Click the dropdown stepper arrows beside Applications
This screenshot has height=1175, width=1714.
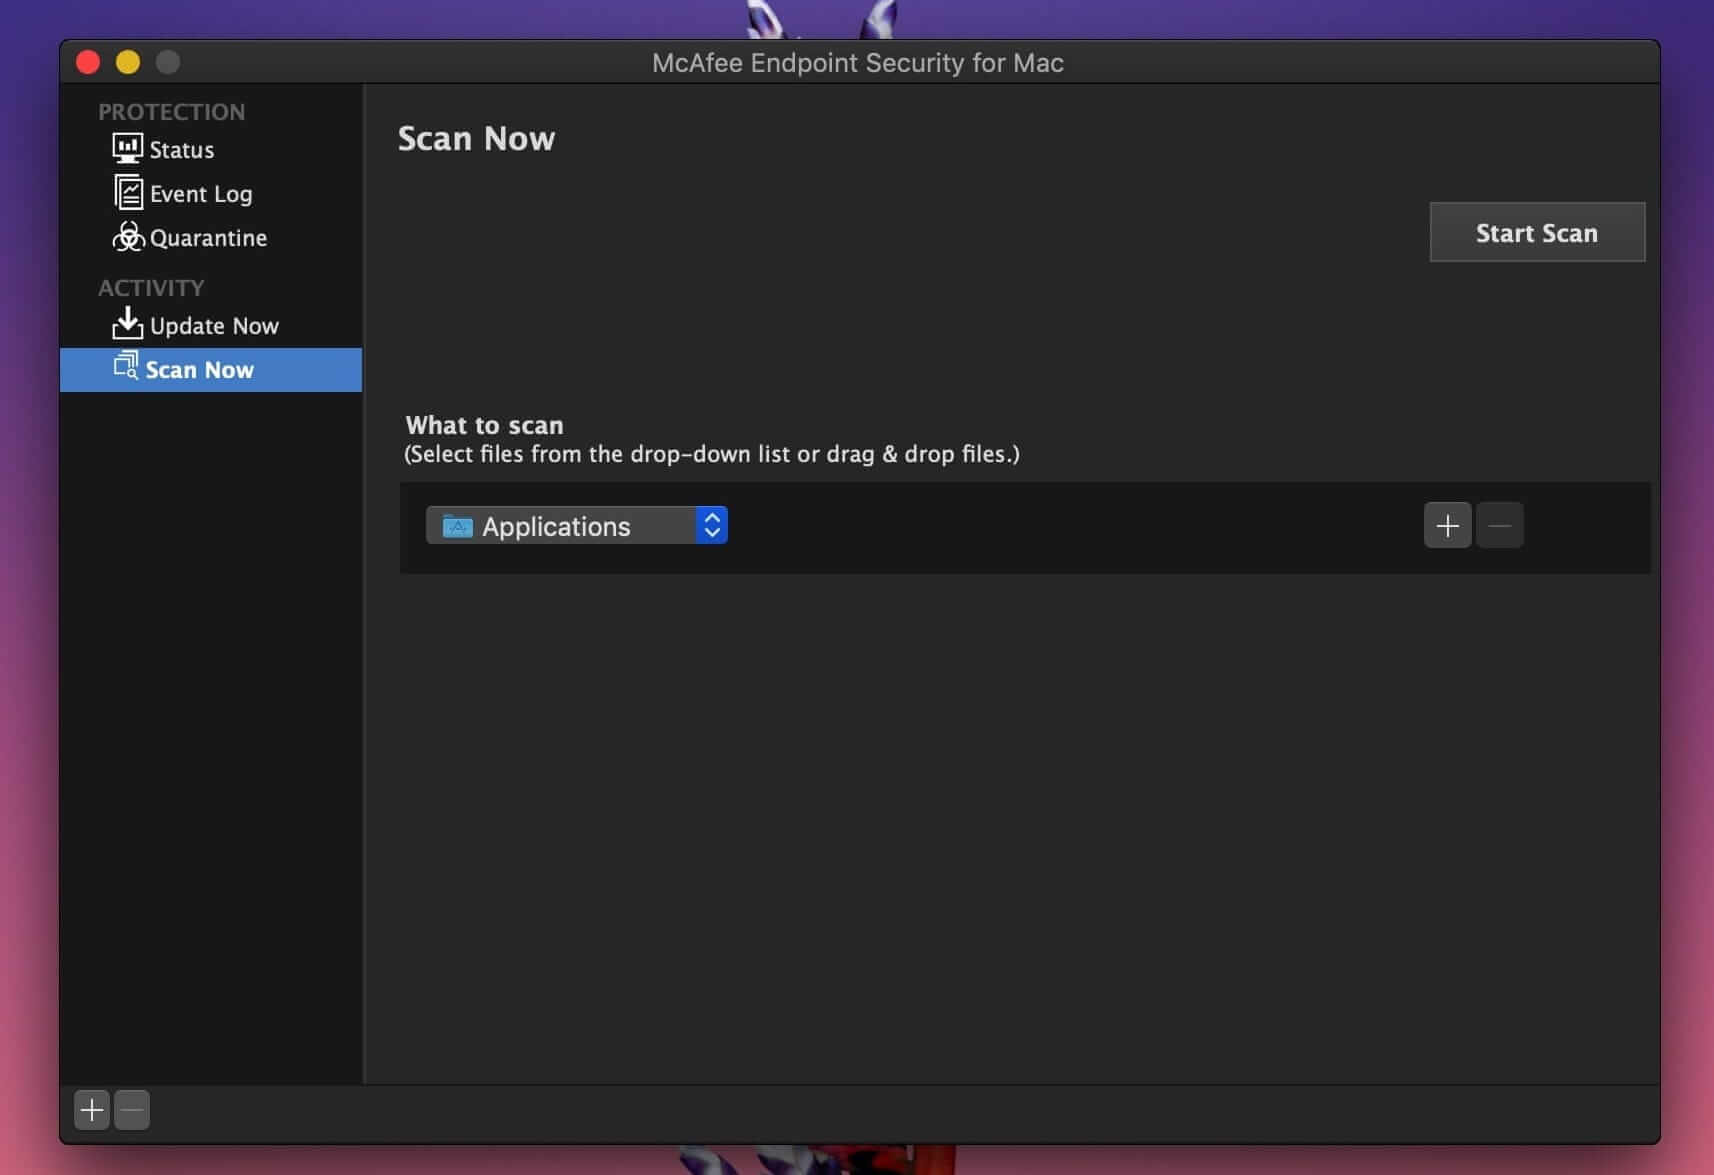[712, 526]
